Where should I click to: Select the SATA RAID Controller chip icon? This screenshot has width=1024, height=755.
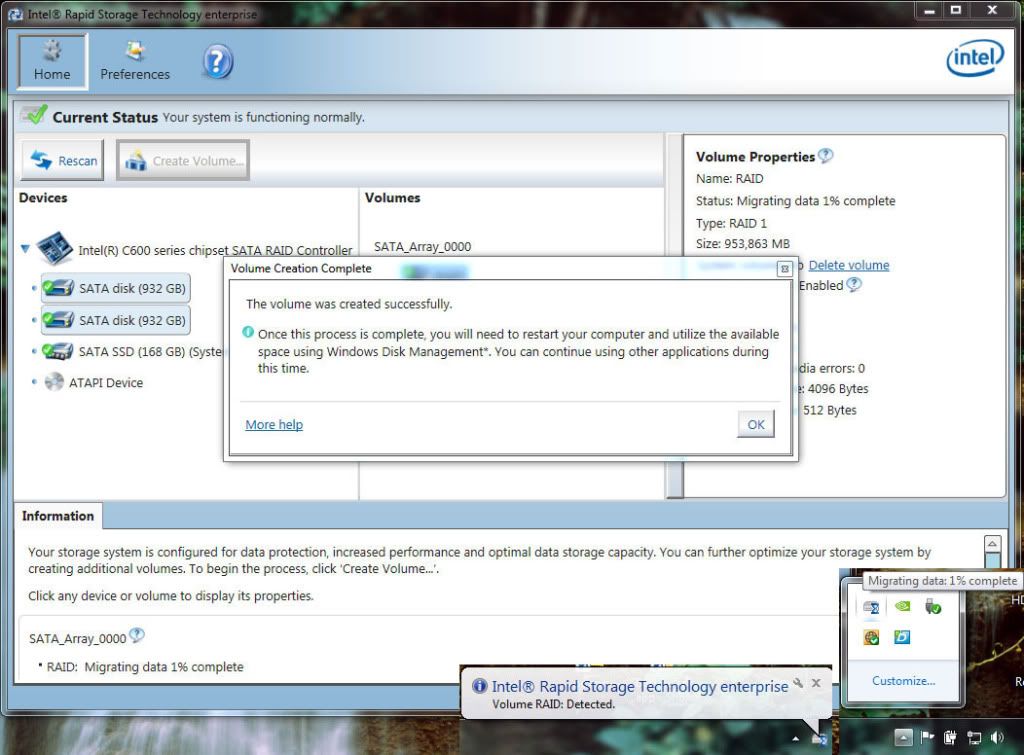(x=54, y=248)
